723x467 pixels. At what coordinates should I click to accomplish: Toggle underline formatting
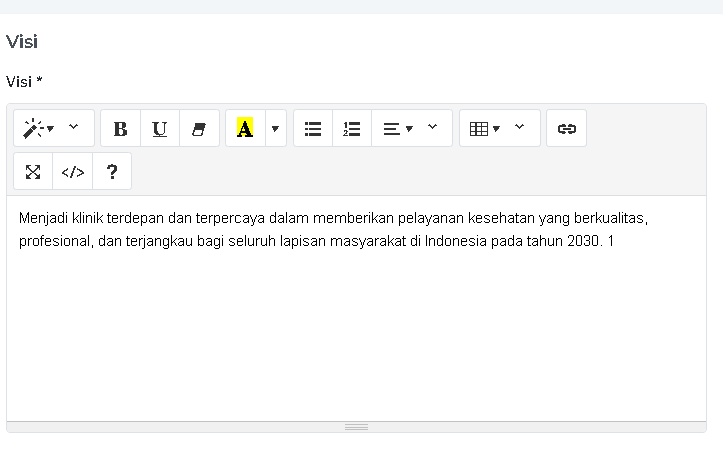[x=160, y=128]
